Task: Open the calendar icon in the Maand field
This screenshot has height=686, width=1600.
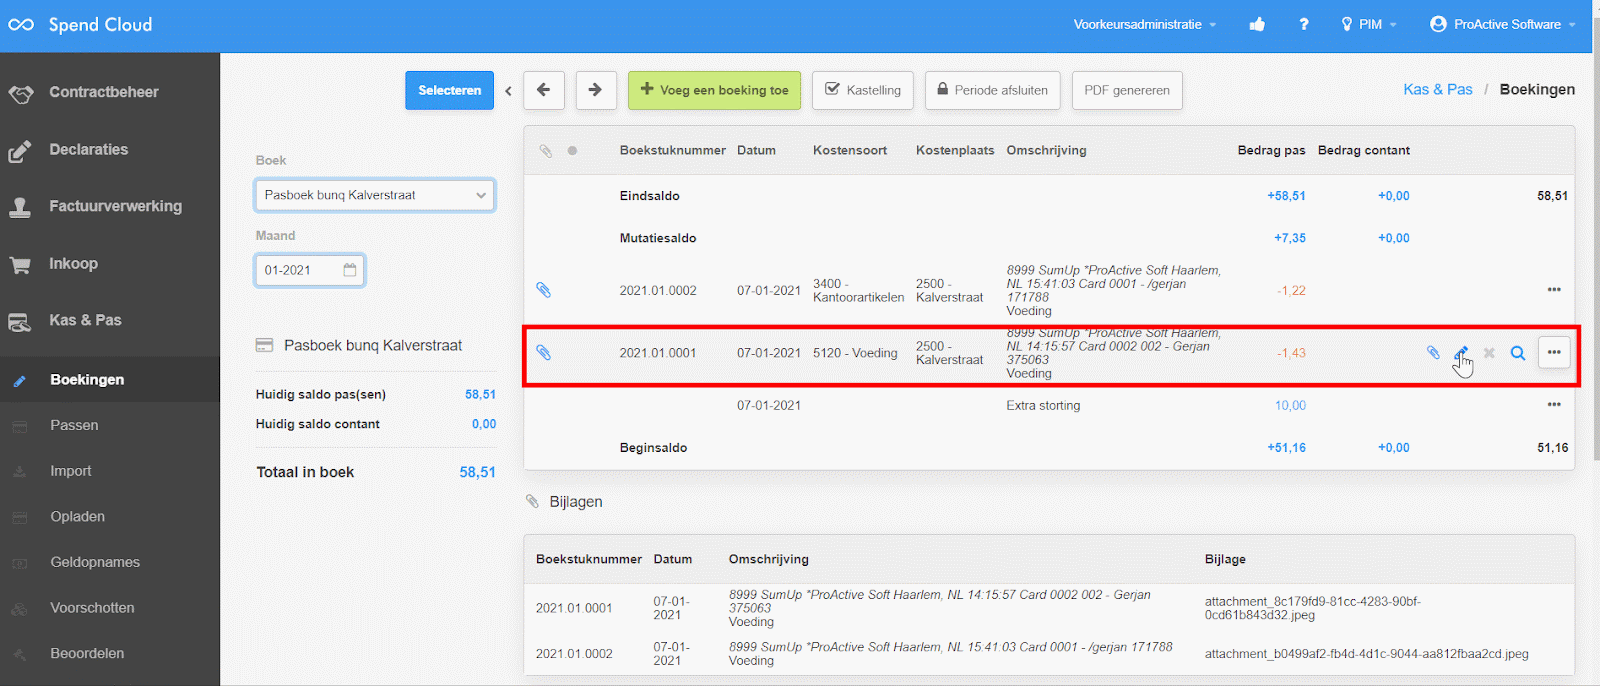Action: (x=350, y=270)
